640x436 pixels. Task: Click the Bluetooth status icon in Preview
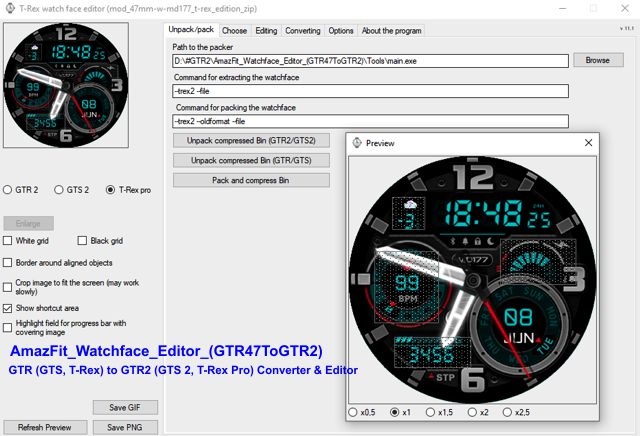[453, 241]
